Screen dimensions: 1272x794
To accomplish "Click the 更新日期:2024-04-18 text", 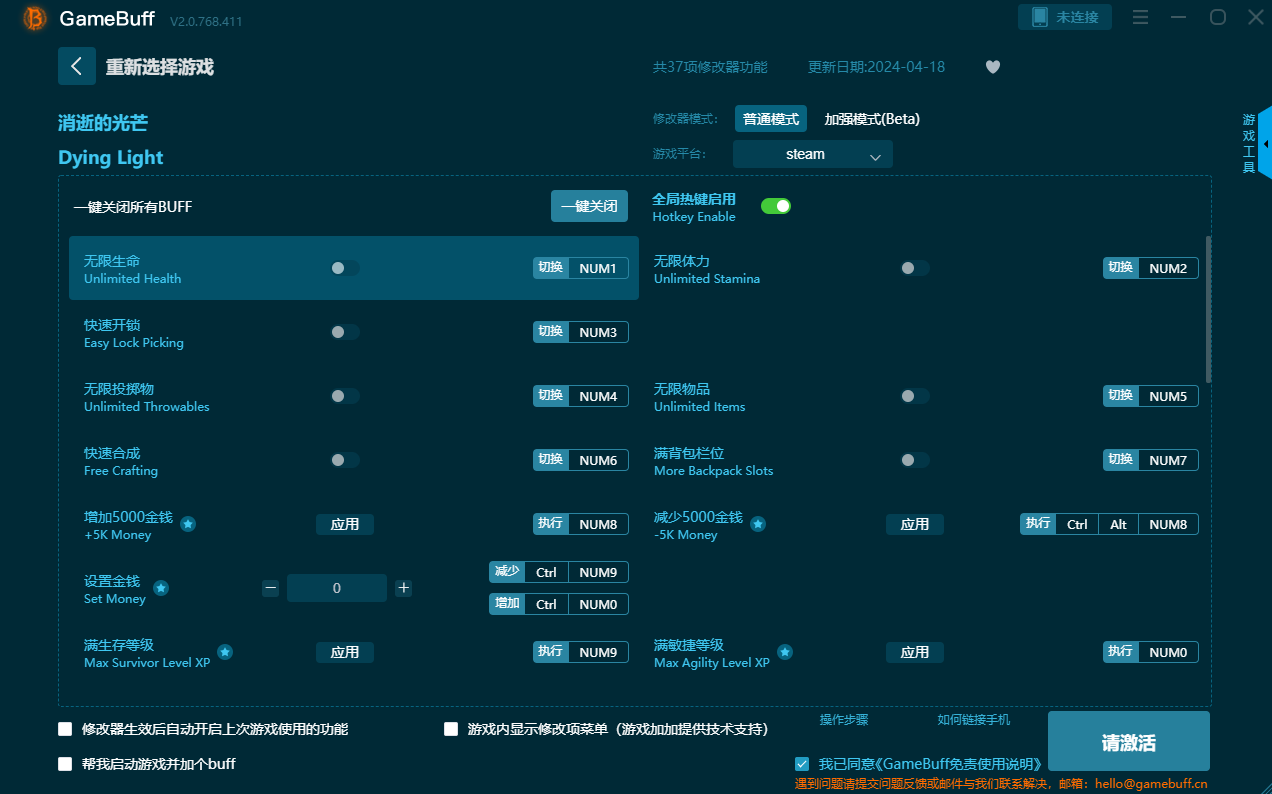I will [876, 67].
